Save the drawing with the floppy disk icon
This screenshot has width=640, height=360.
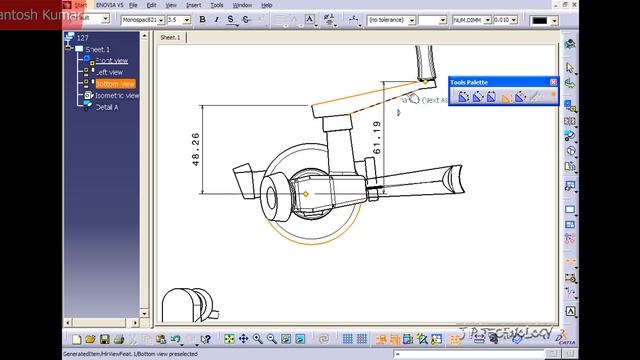click(104, 339)
